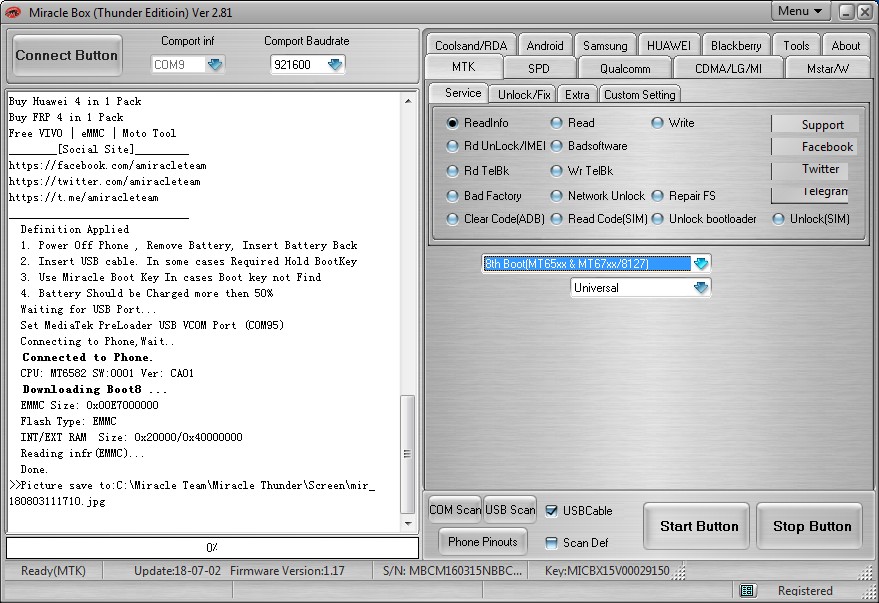The height and width of the screenshot is (603, 879).
Task: Switch to the CDMA/LG/MI tab
Action: pyautogui.click(x=728, y=68)
